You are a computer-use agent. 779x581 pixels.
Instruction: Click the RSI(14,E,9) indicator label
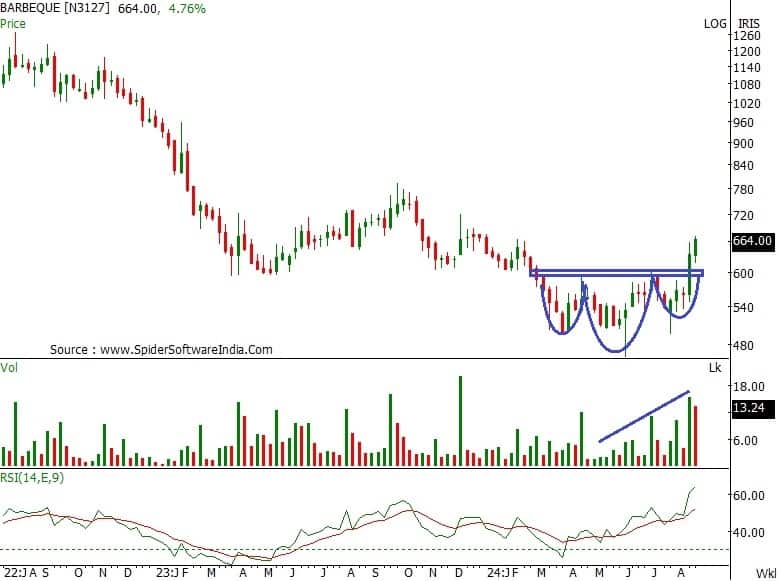click(39, 476)
